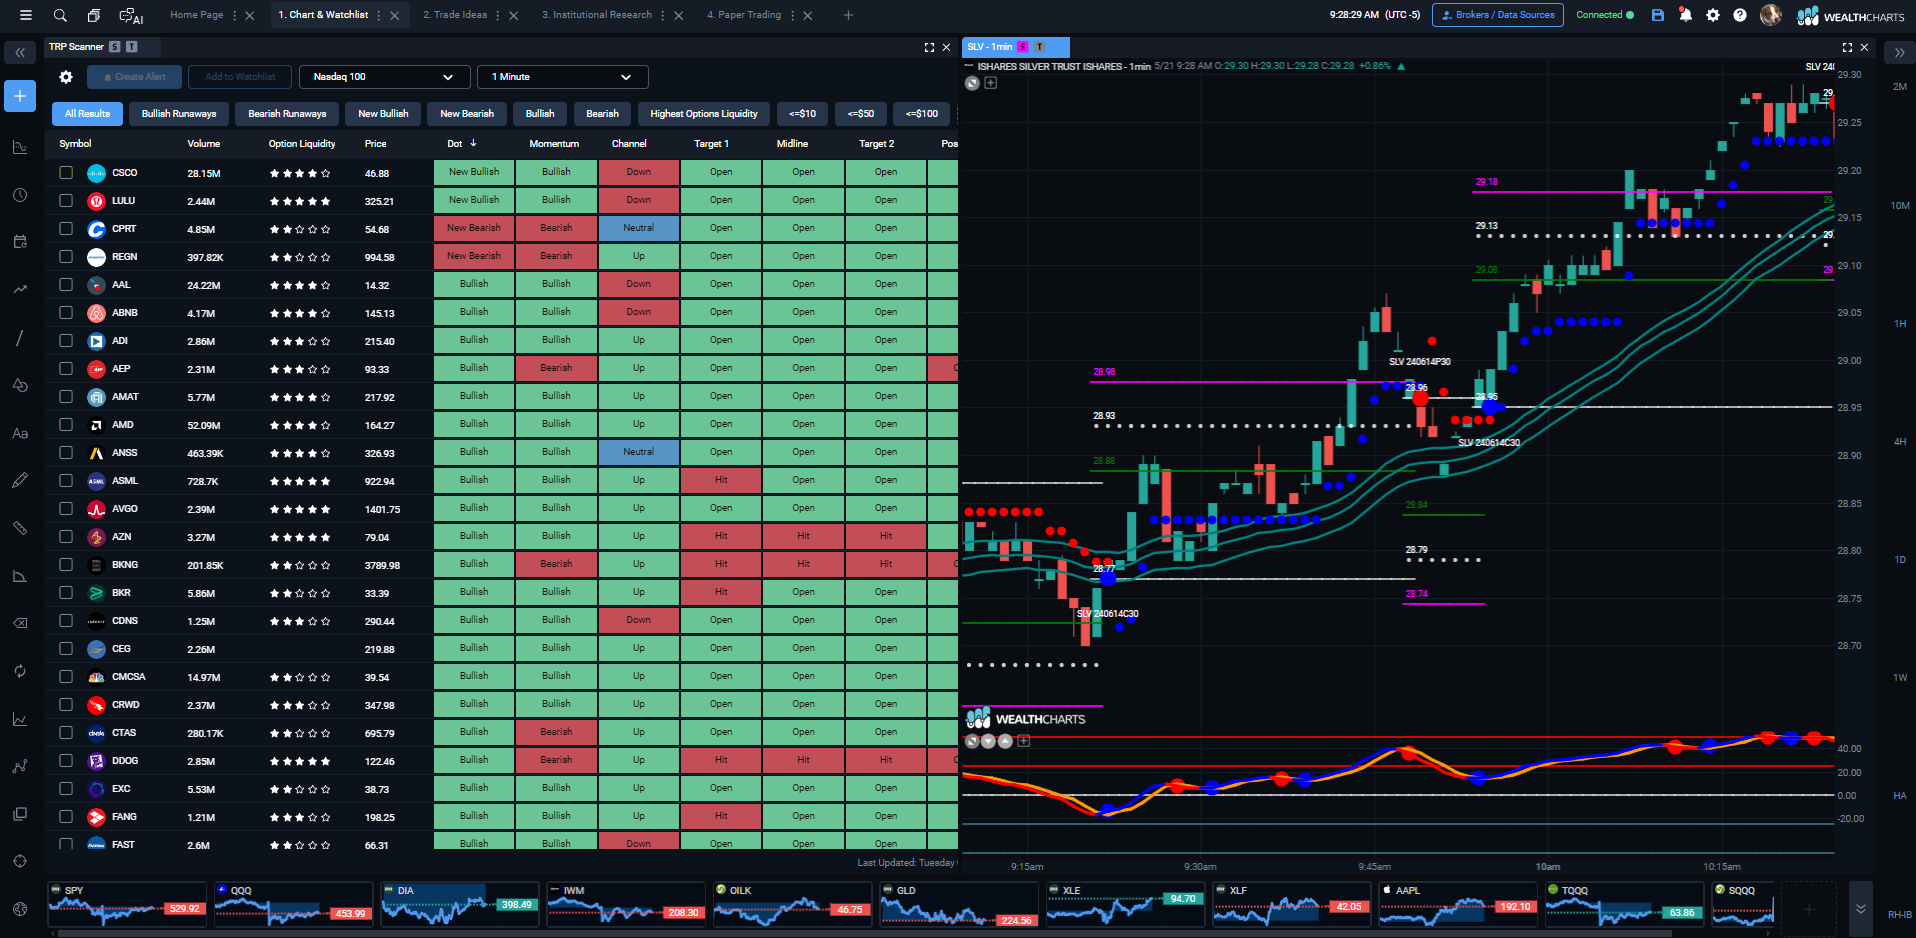This screenshot has width=1916, height=938.
Task: Open the AI chat assistant
Action: [131, 15]
